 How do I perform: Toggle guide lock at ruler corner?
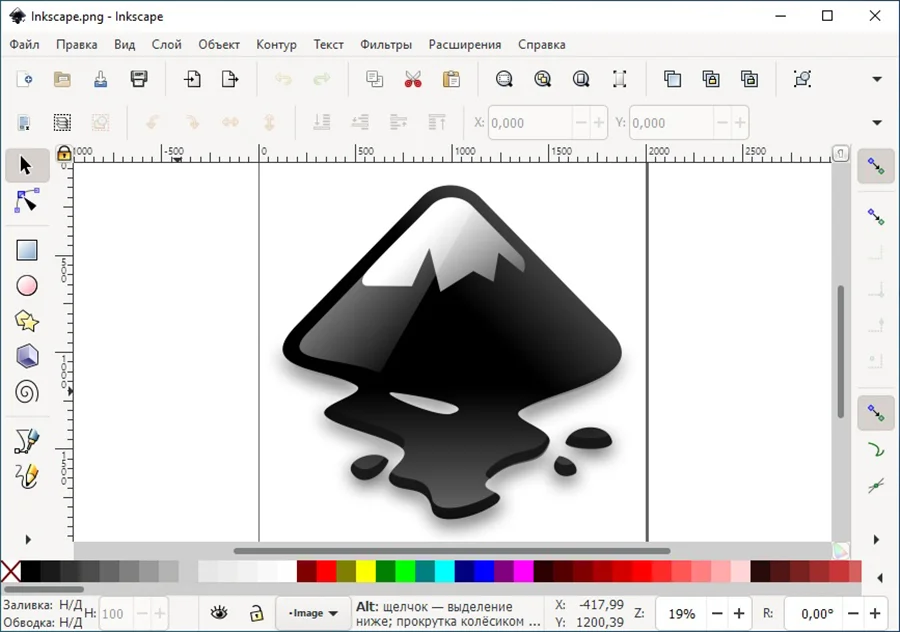point(64,153)
